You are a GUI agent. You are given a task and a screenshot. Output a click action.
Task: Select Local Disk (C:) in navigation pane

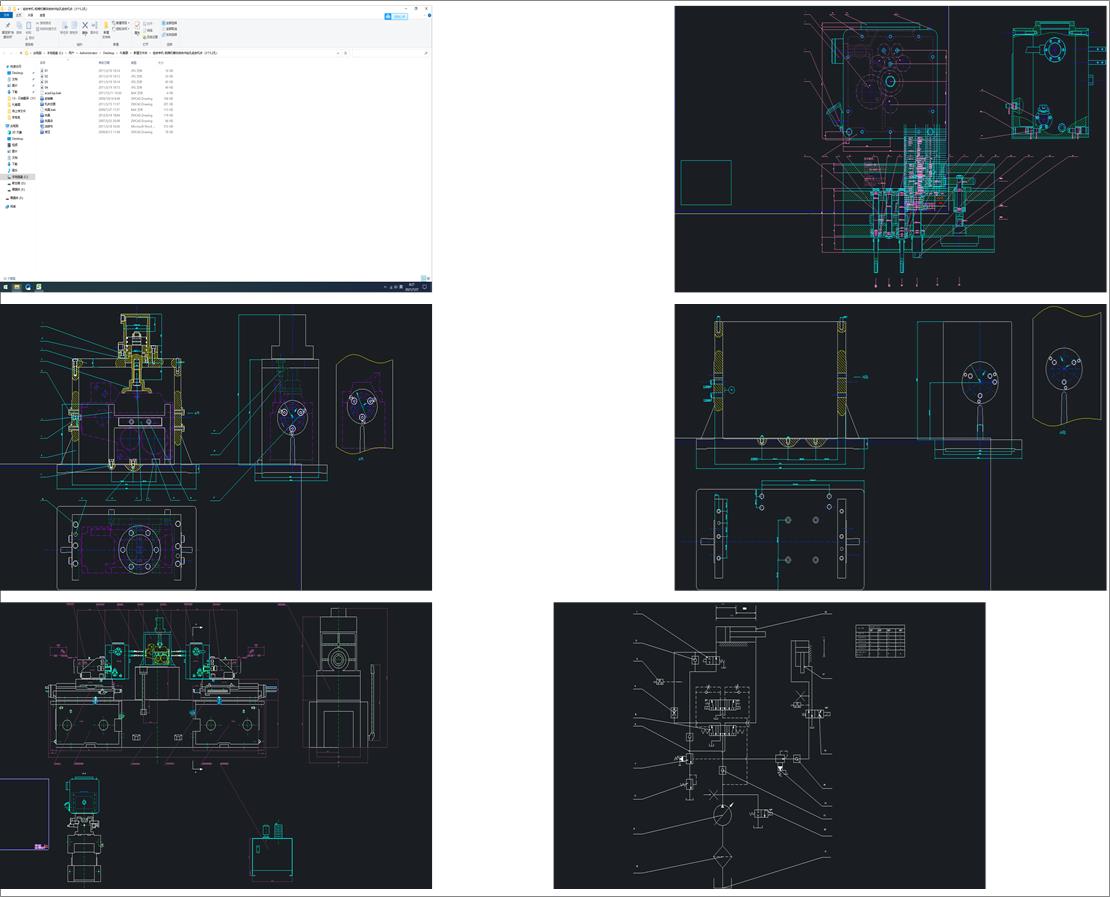coord(20,177)
